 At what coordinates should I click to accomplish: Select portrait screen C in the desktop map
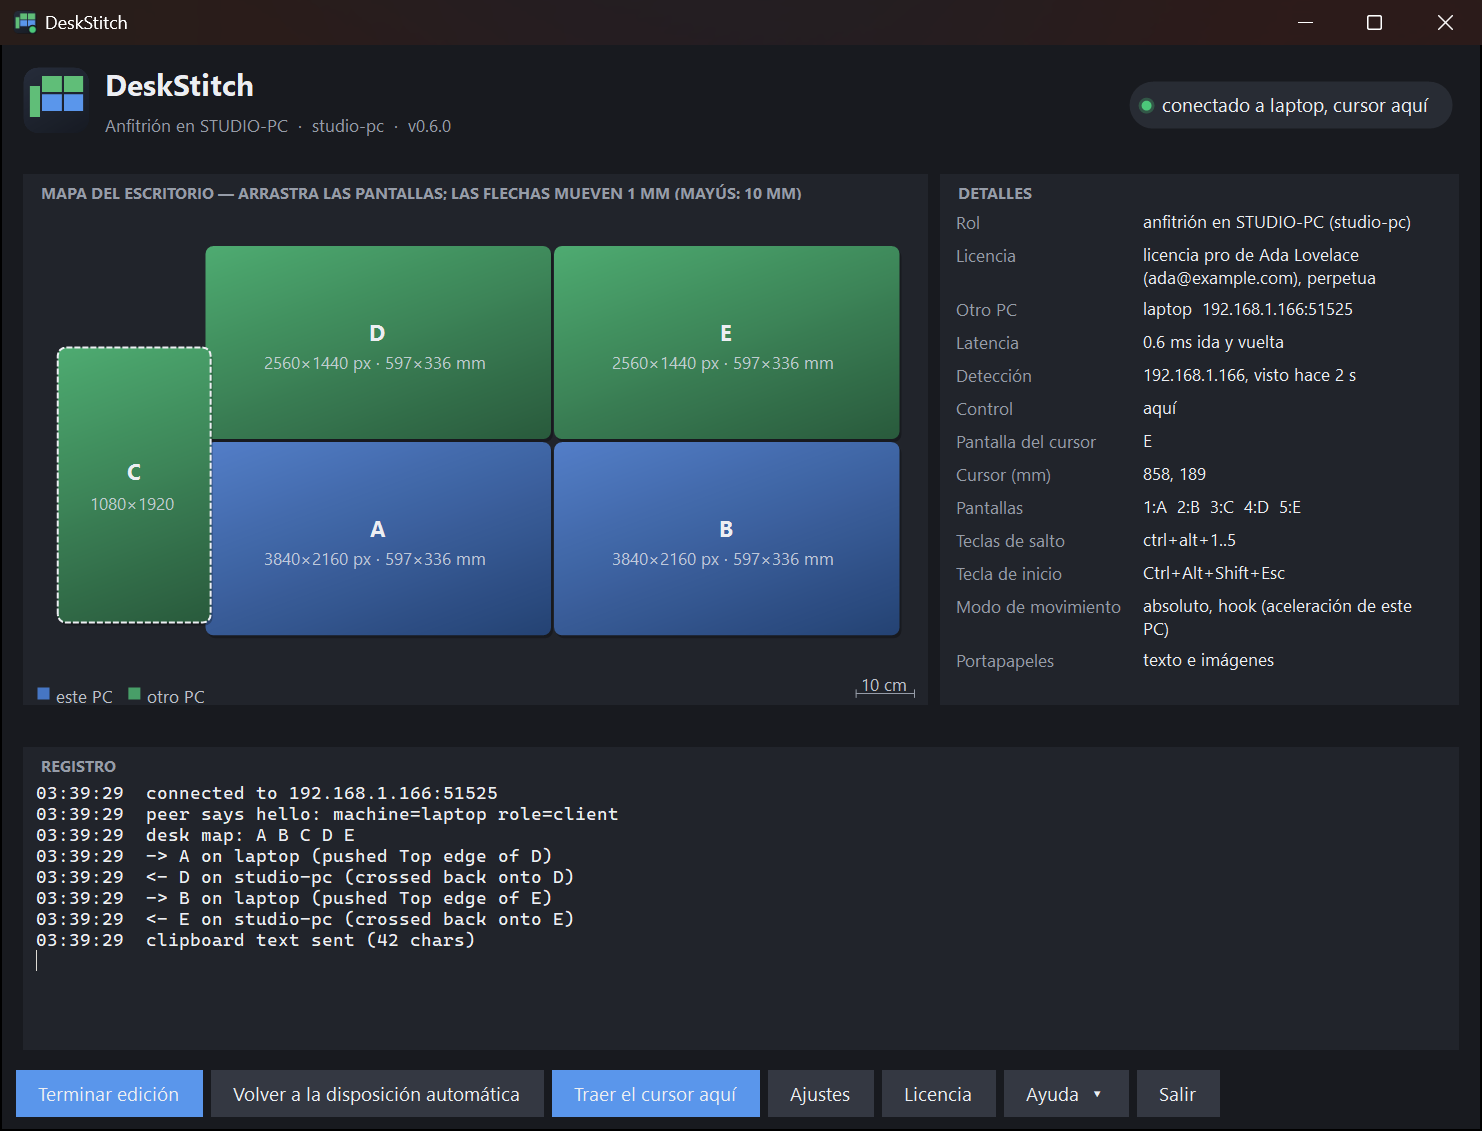click(x=134, y=485)
